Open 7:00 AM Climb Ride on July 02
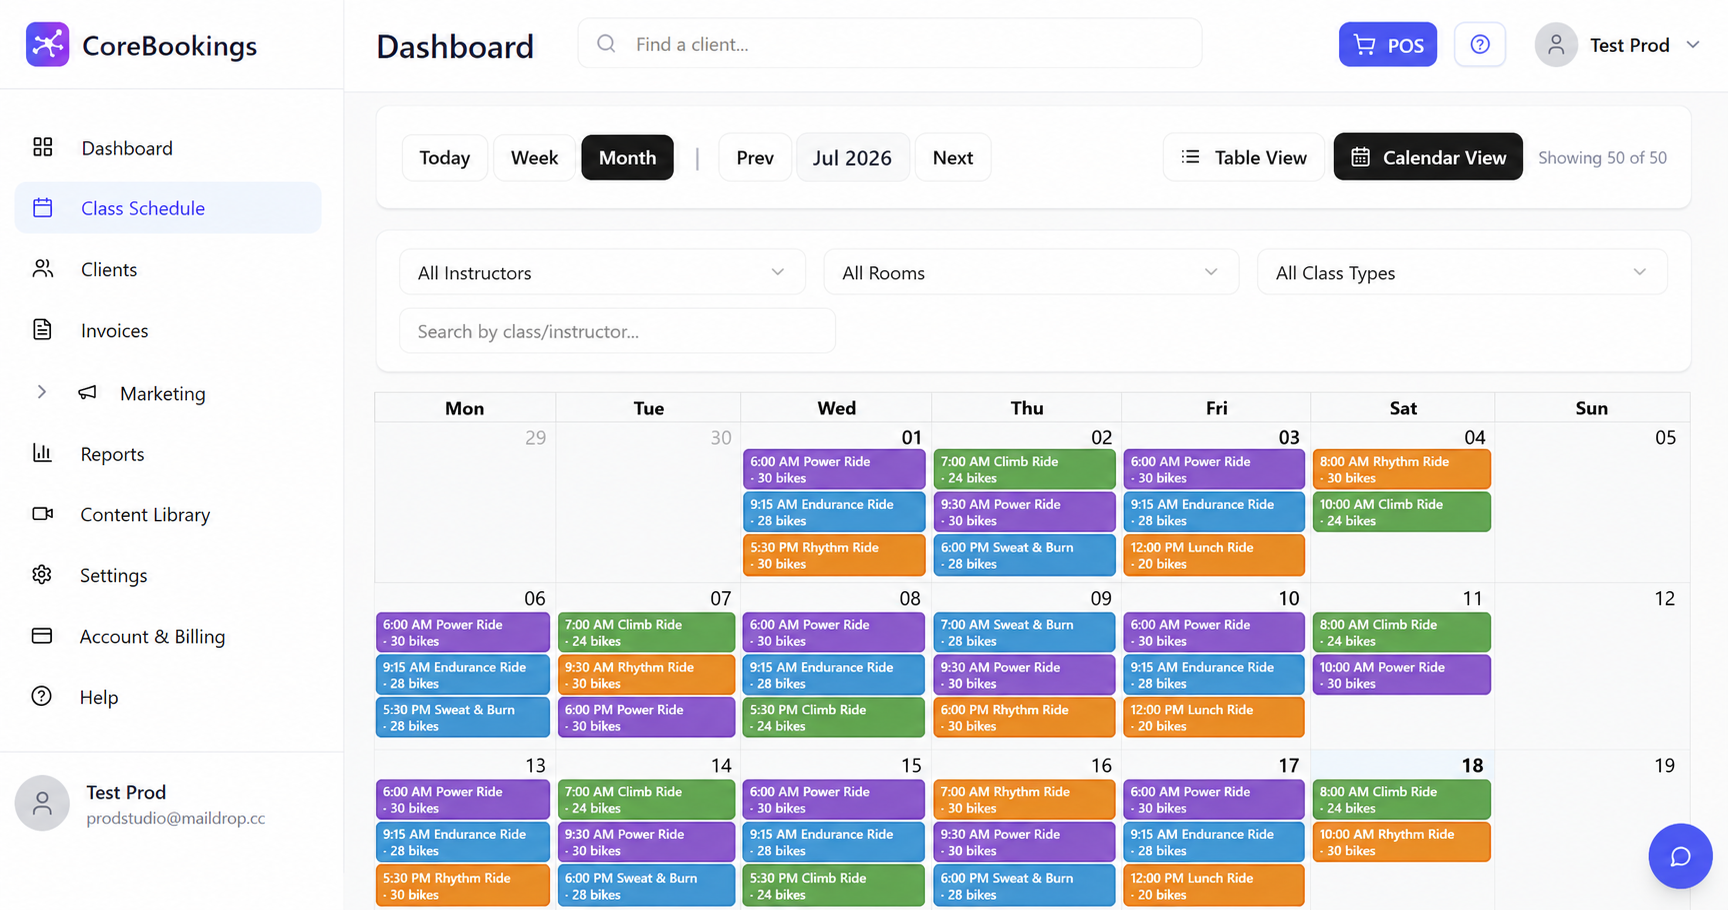The height and width of the screenshot is (910, 1728). coord(1024,469)
